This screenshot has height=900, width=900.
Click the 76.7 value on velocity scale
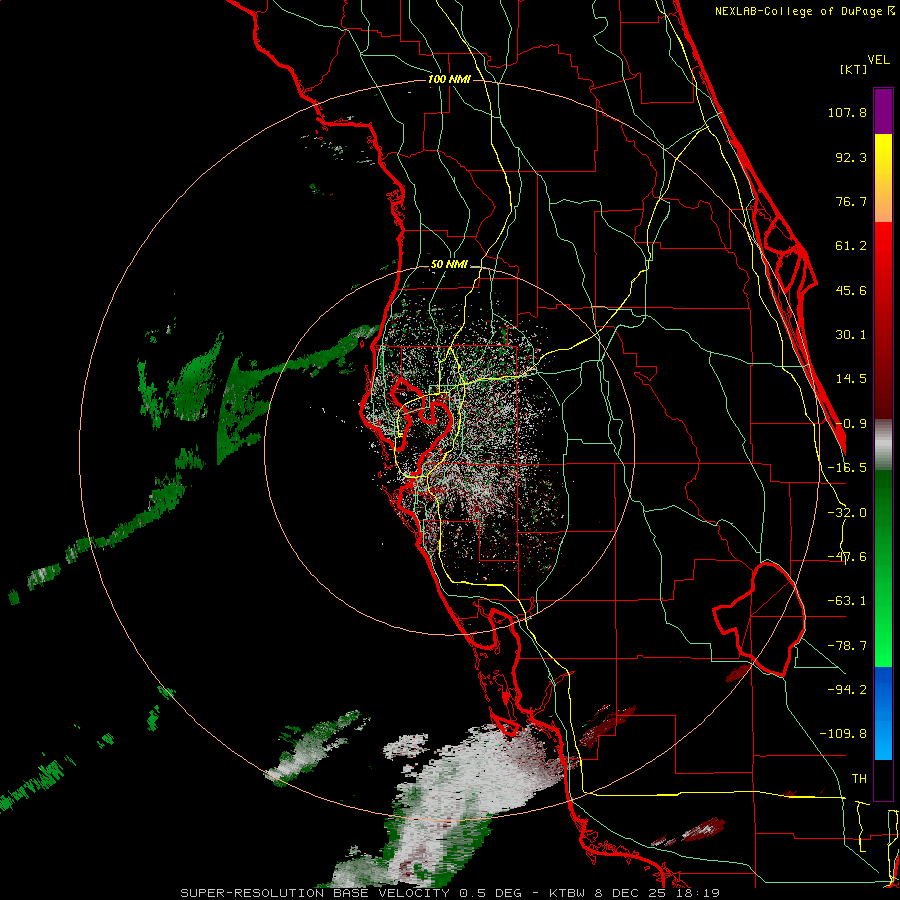tap(851, 201)
